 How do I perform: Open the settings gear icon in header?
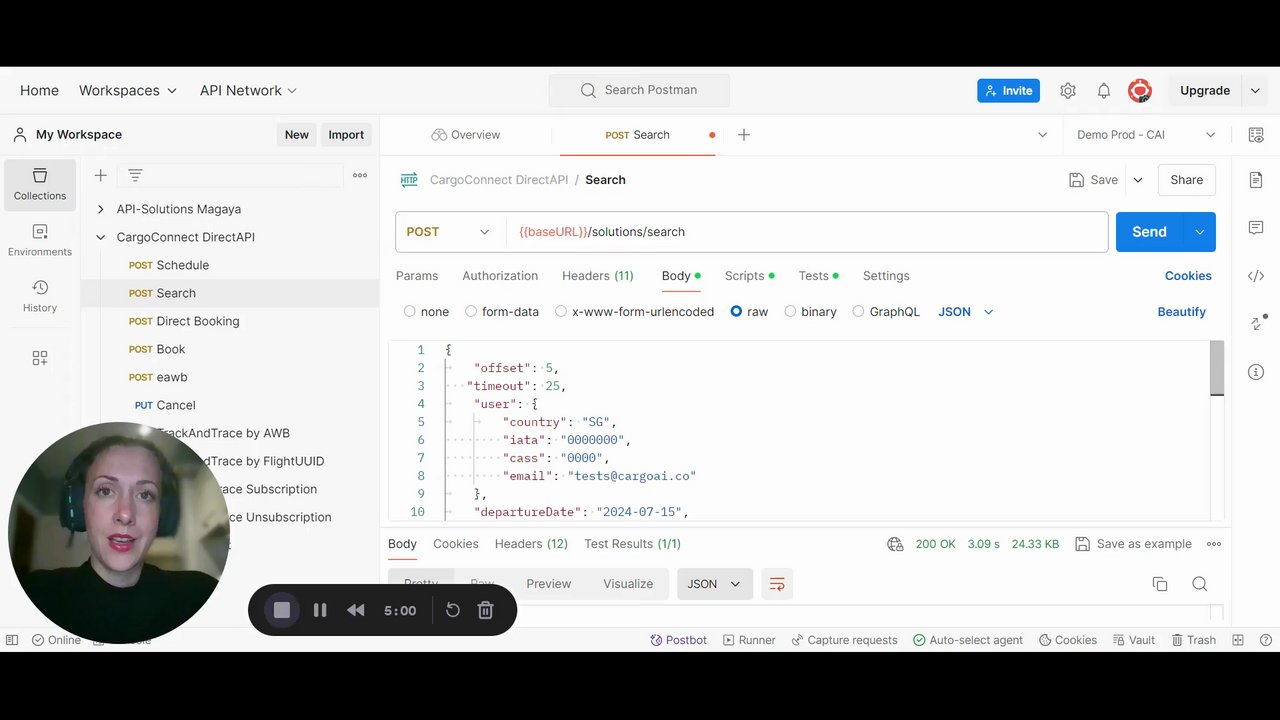coord(1068,90)
